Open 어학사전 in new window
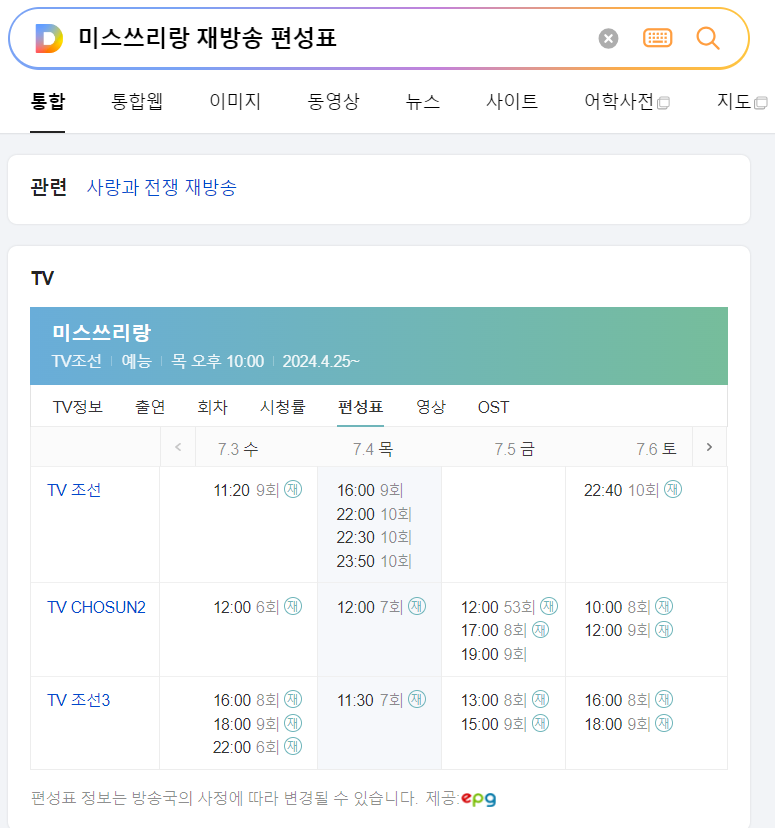The height and width of the screenshot is (828, 775). point(627,101)
